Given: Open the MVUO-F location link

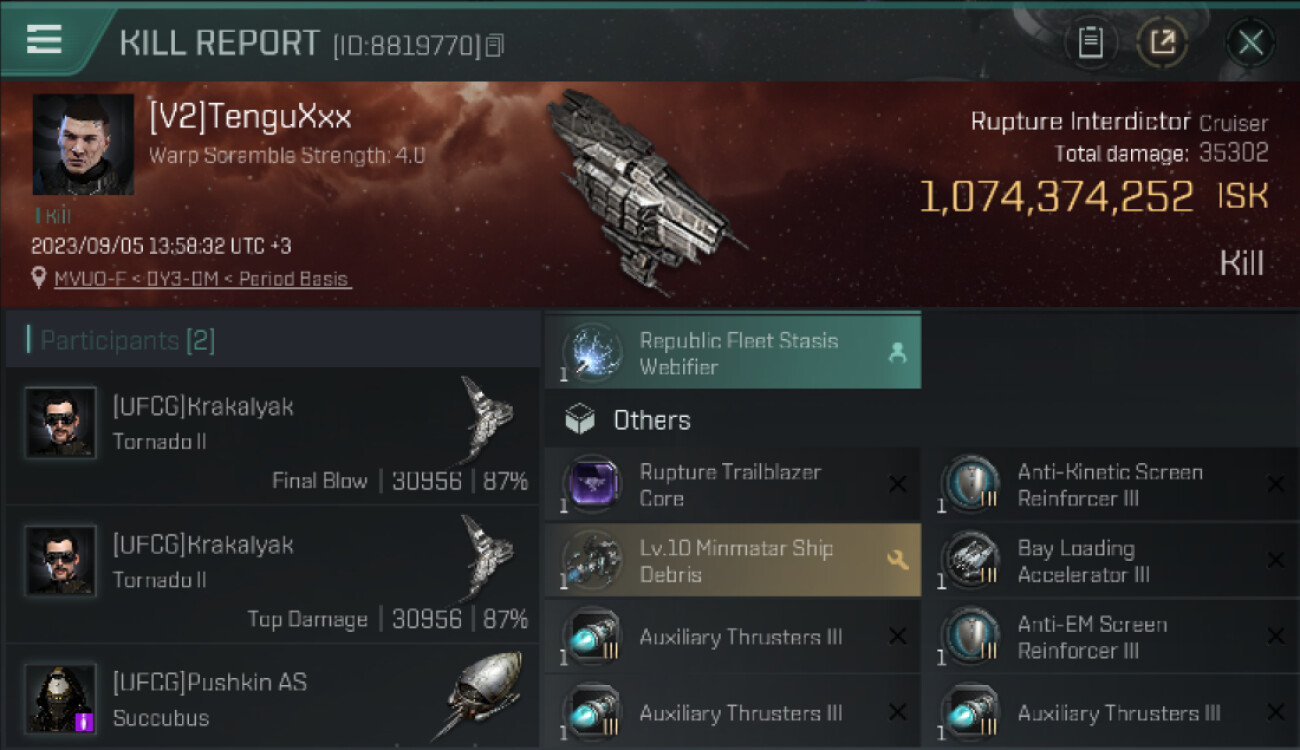Looking at the screenshot, I should (x=201, y=279).
